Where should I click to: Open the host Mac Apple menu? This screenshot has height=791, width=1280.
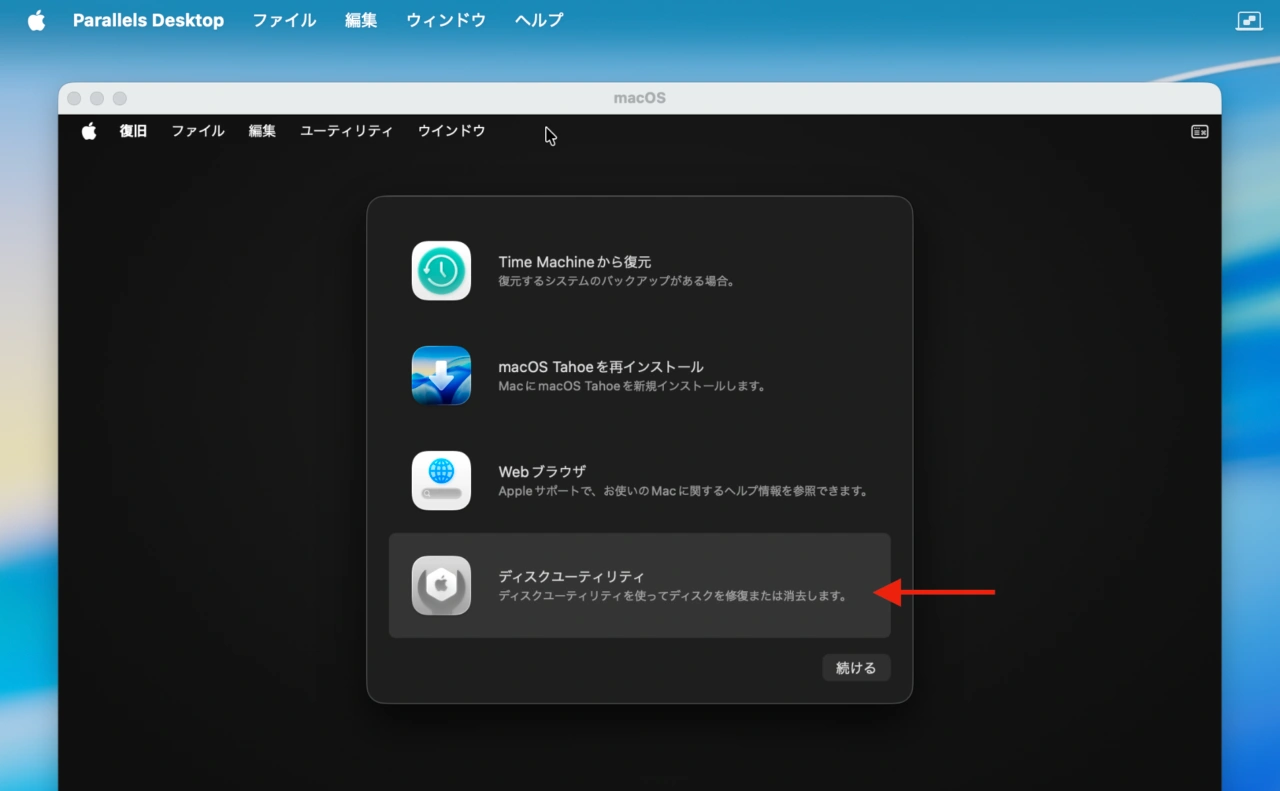pos(36,19)
